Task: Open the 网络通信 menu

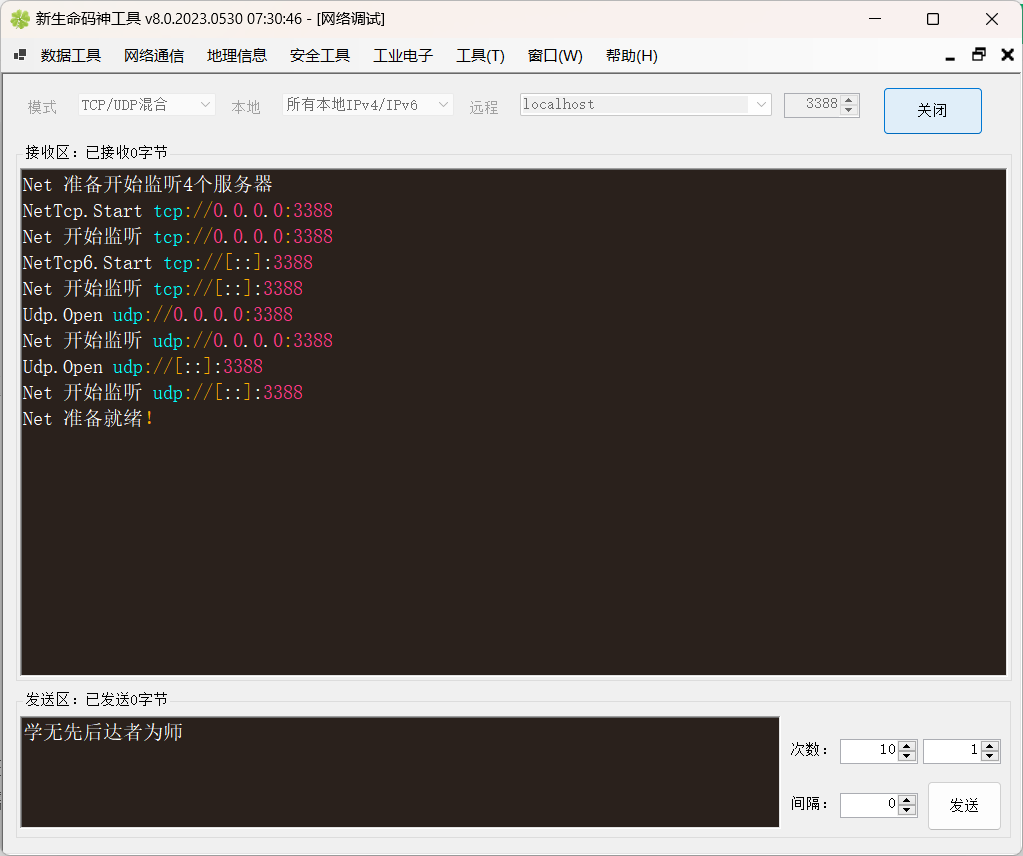Action: click(154, 56)
